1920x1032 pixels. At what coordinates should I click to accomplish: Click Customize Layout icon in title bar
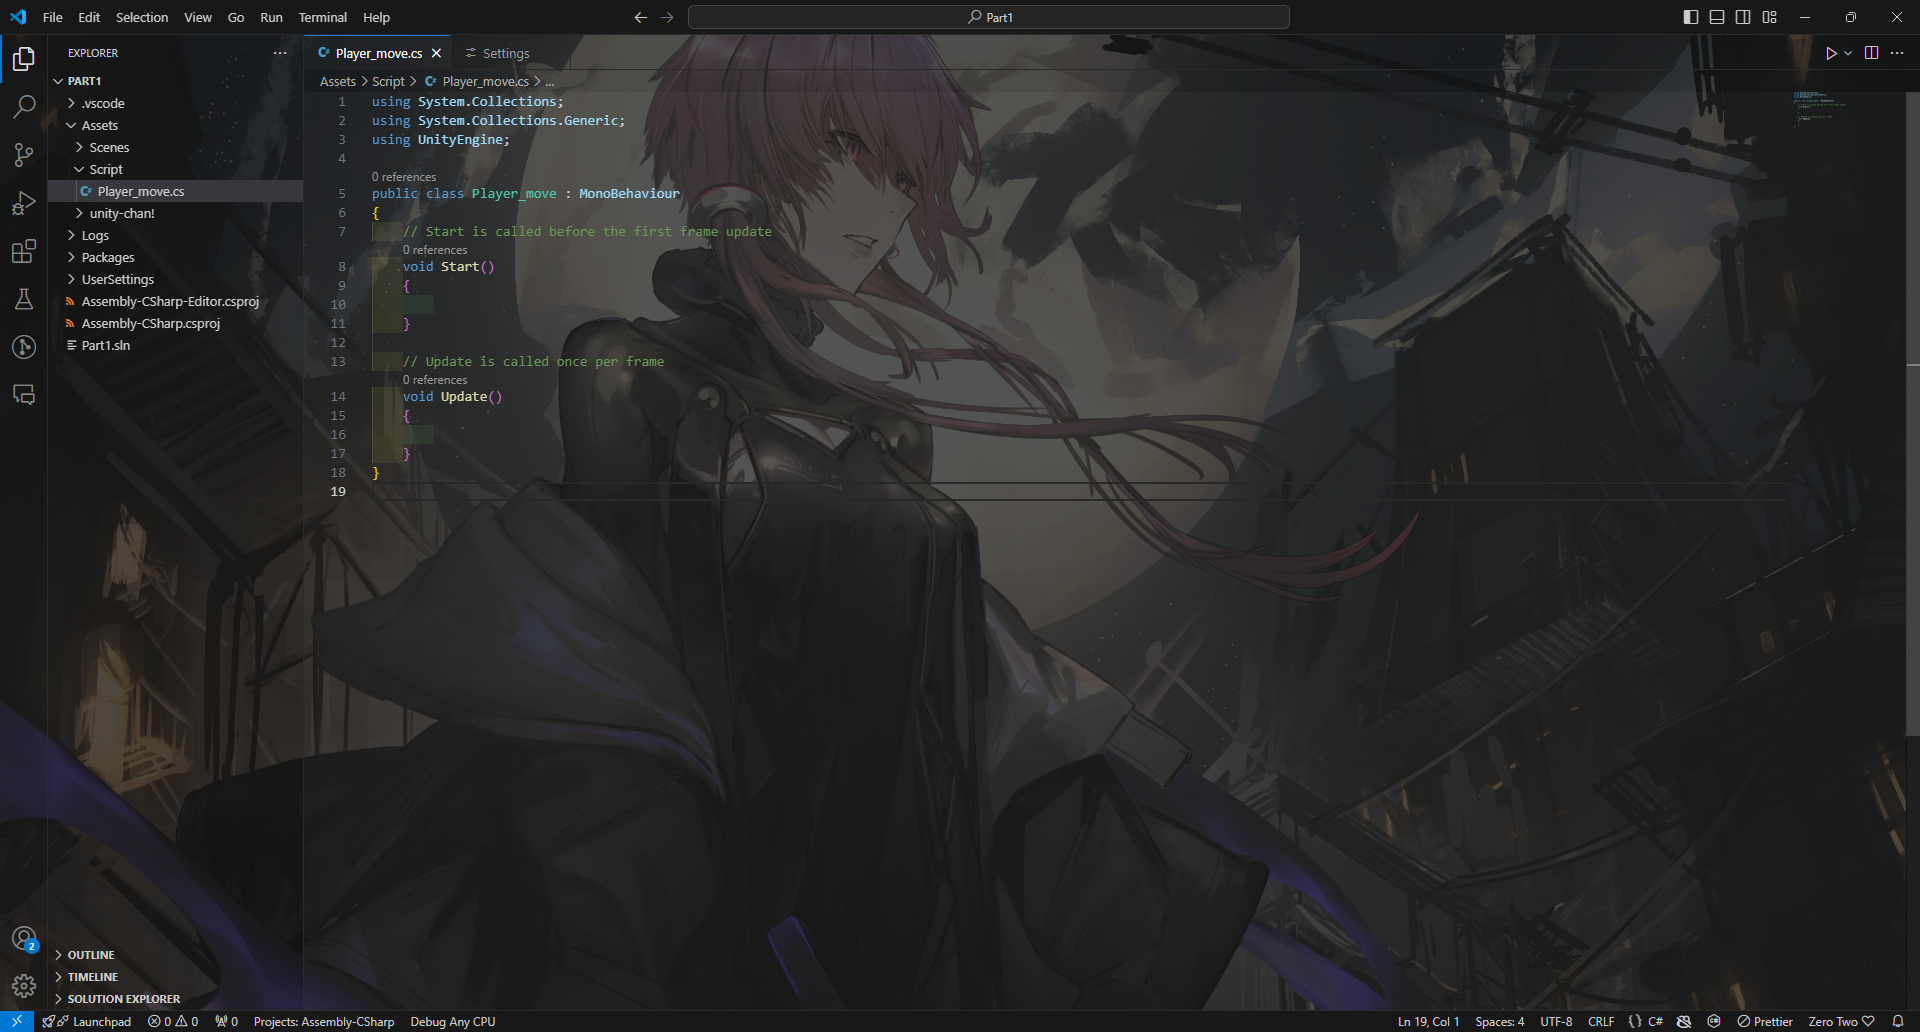[x=1769, y=17]
